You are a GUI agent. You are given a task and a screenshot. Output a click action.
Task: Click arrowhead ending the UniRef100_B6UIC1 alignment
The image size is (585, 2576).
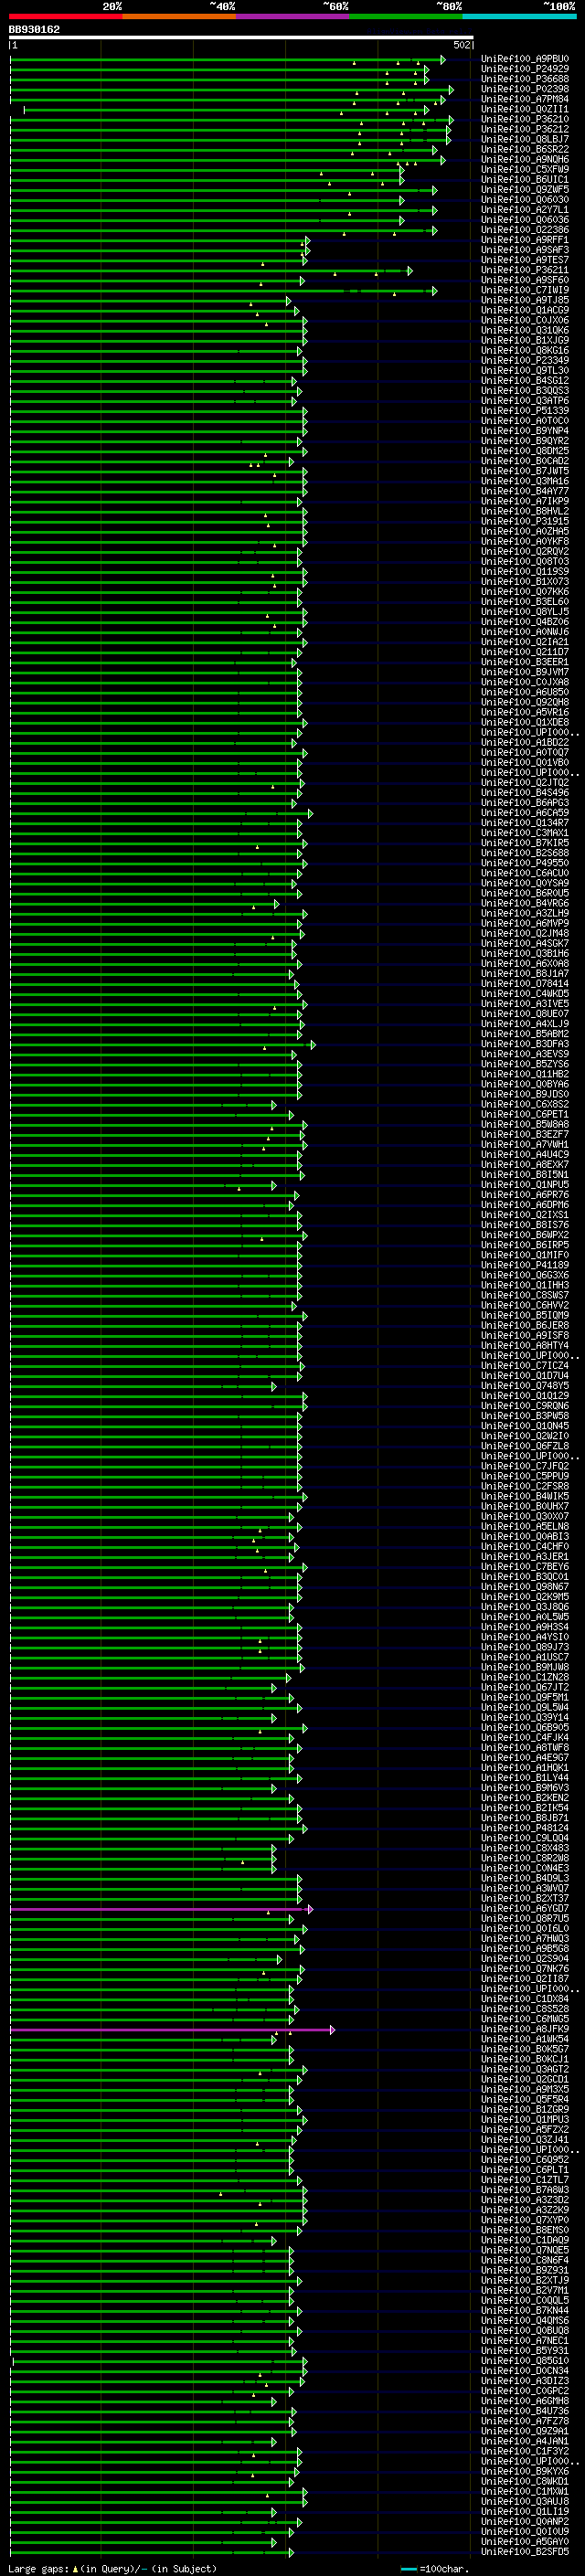tap(402, 180)
